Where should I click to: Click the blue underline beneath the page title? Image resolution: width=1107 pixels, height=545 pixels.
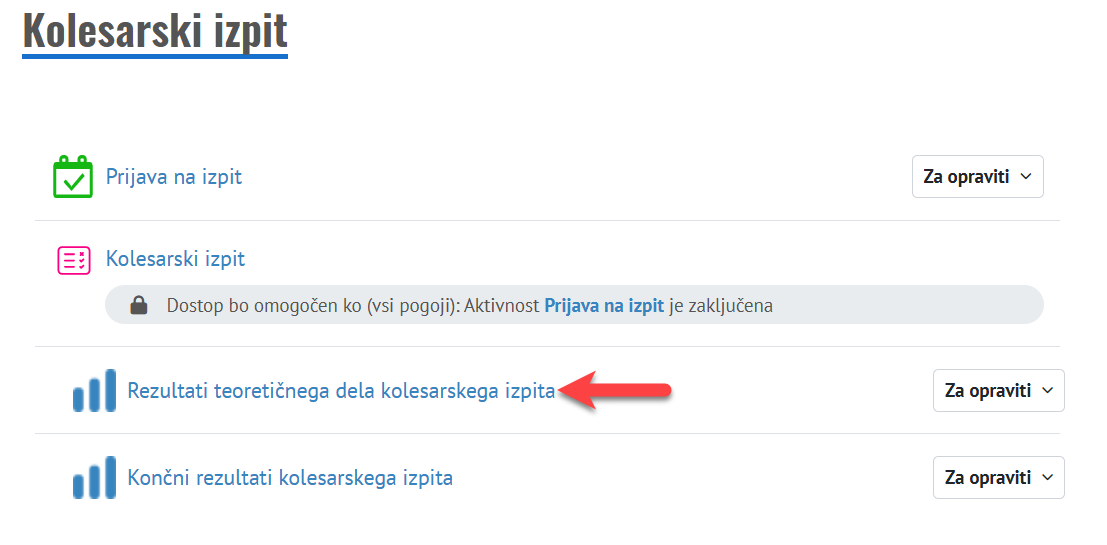(155, 55)
